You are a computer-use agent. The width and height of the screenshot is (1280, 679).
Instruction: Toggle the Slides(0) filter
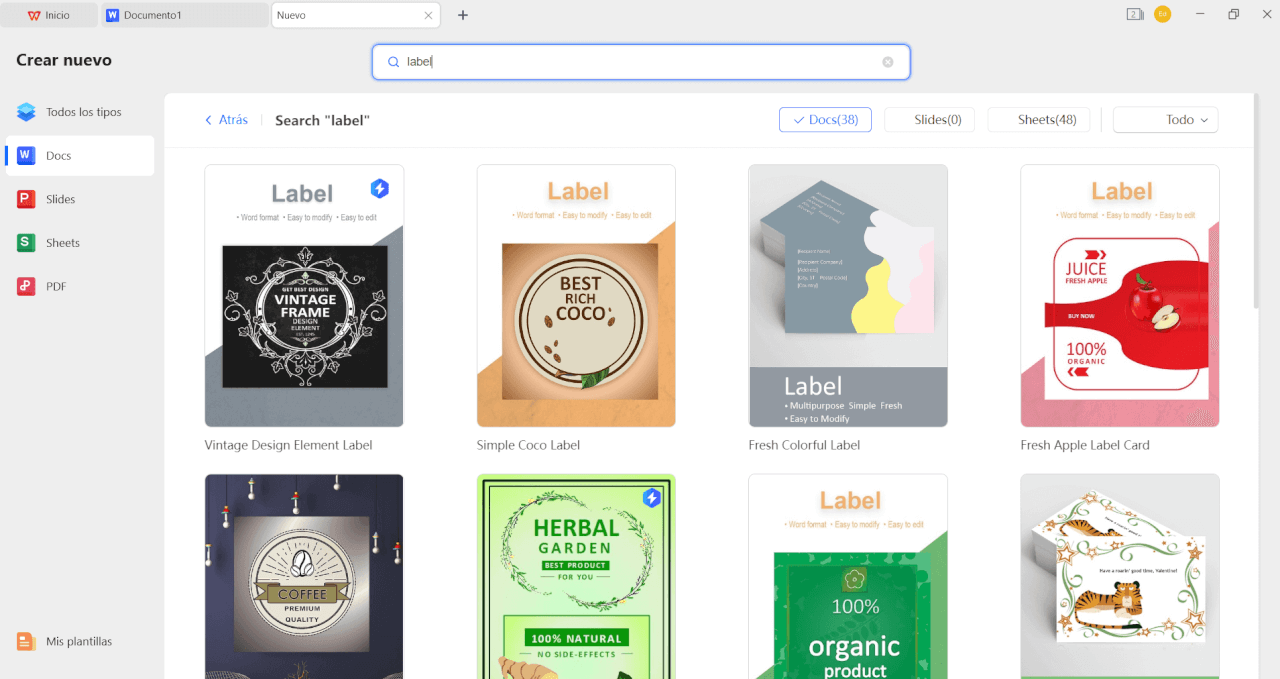pyautogui.click(x=929, y=120)
